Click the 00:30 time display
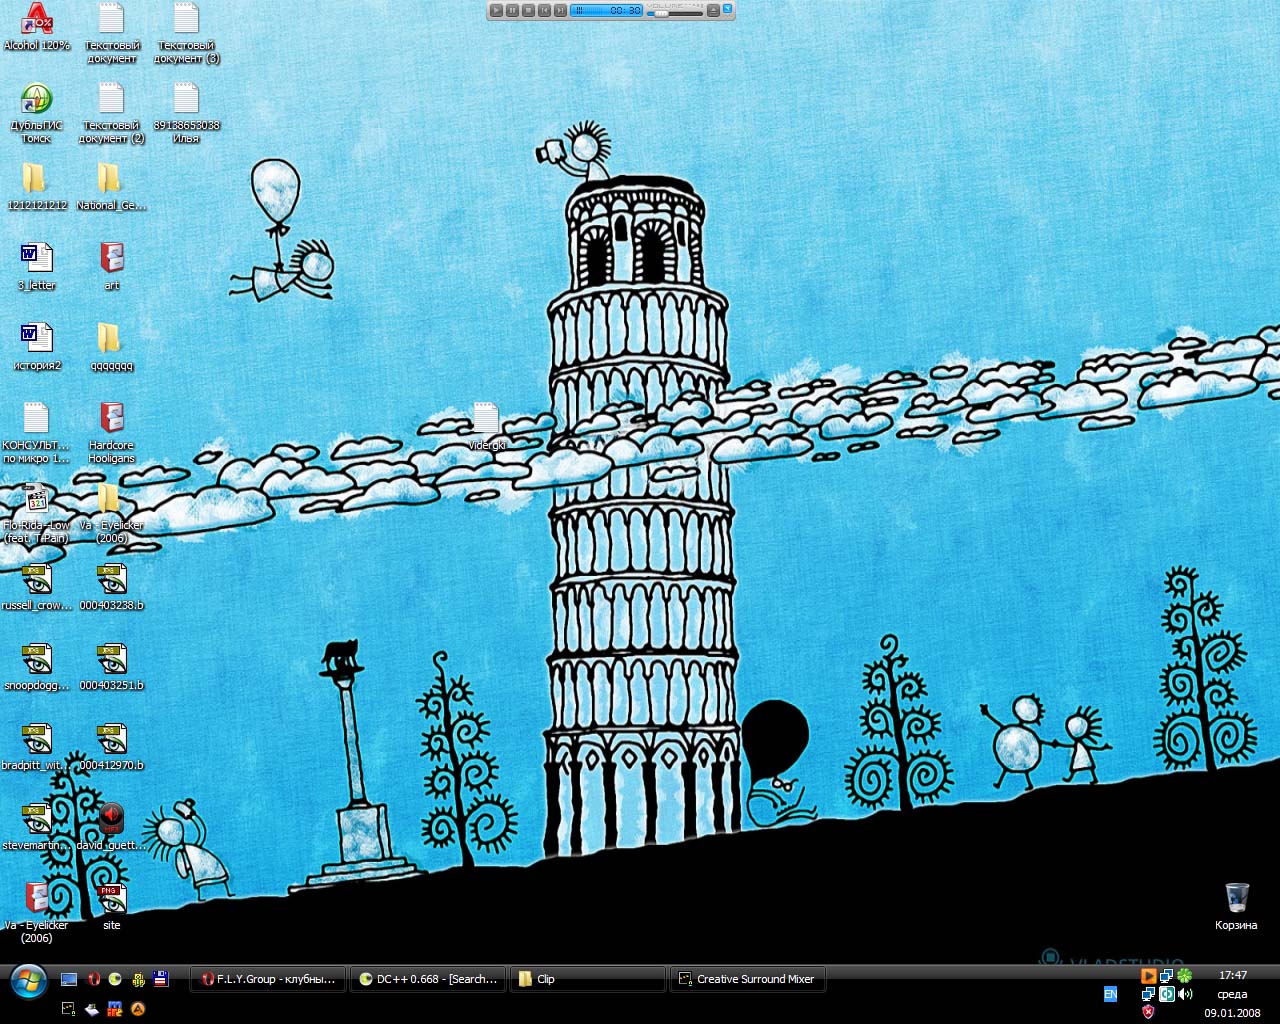Image resolution: width=1280 pixels, height=1024 pixels. pyautogui.click(x=625, y=10)
